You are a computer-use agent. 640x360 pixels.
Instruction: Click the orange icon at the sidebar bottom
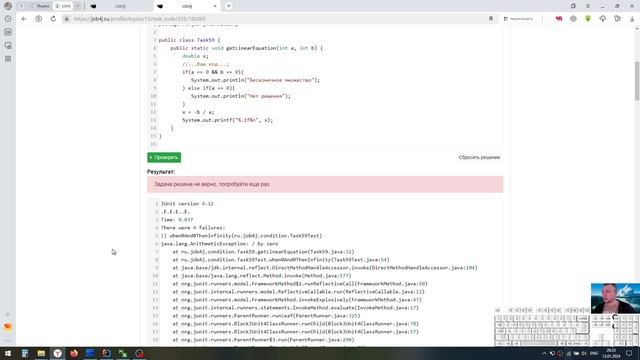(x=8, y=327)
